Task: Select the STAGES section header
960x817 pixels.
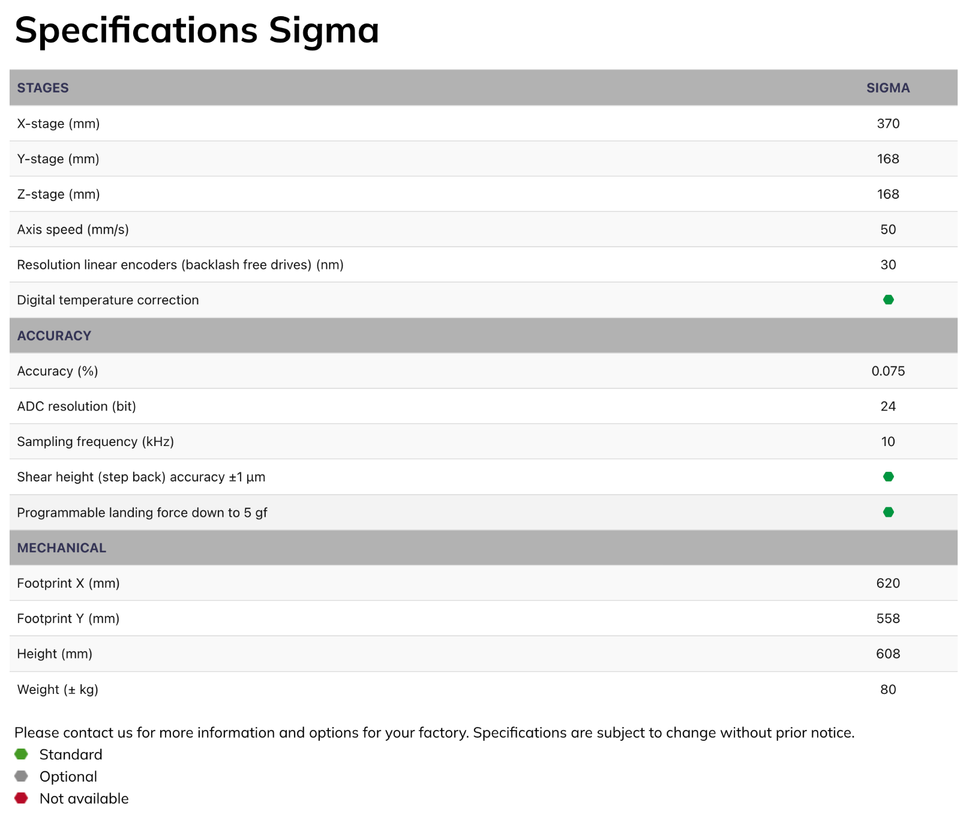Action: 43,88
